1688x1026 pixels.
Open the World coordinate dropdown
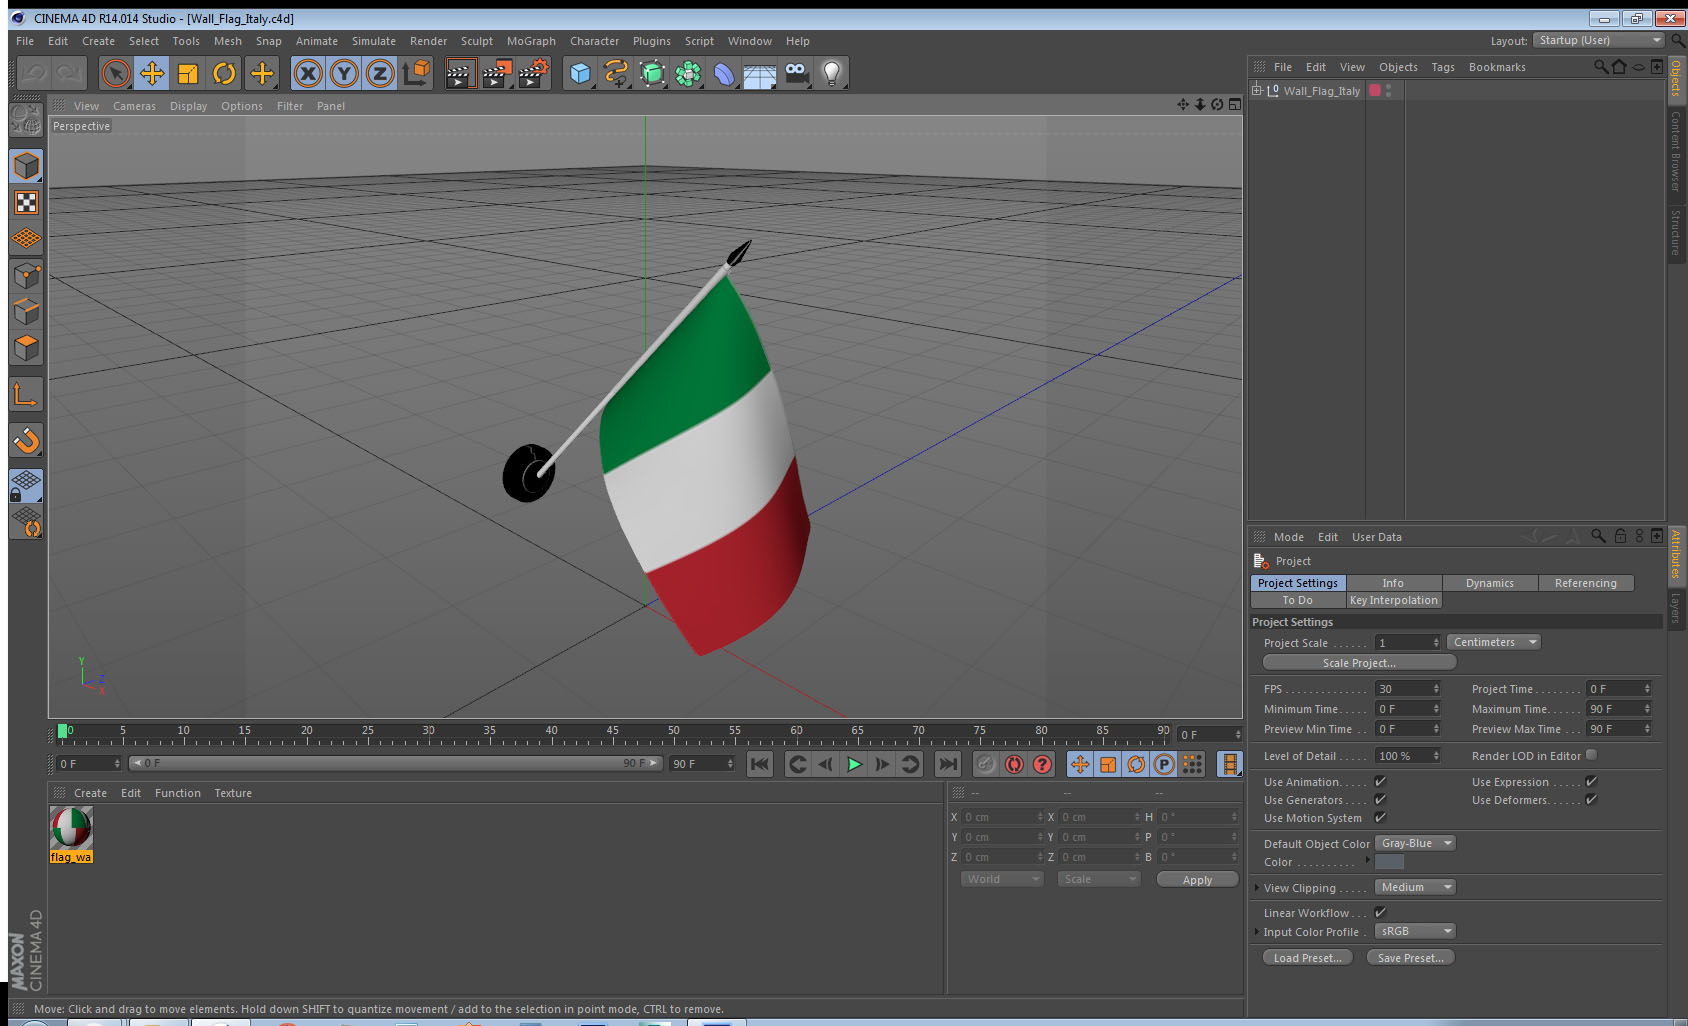(1002, 879)
